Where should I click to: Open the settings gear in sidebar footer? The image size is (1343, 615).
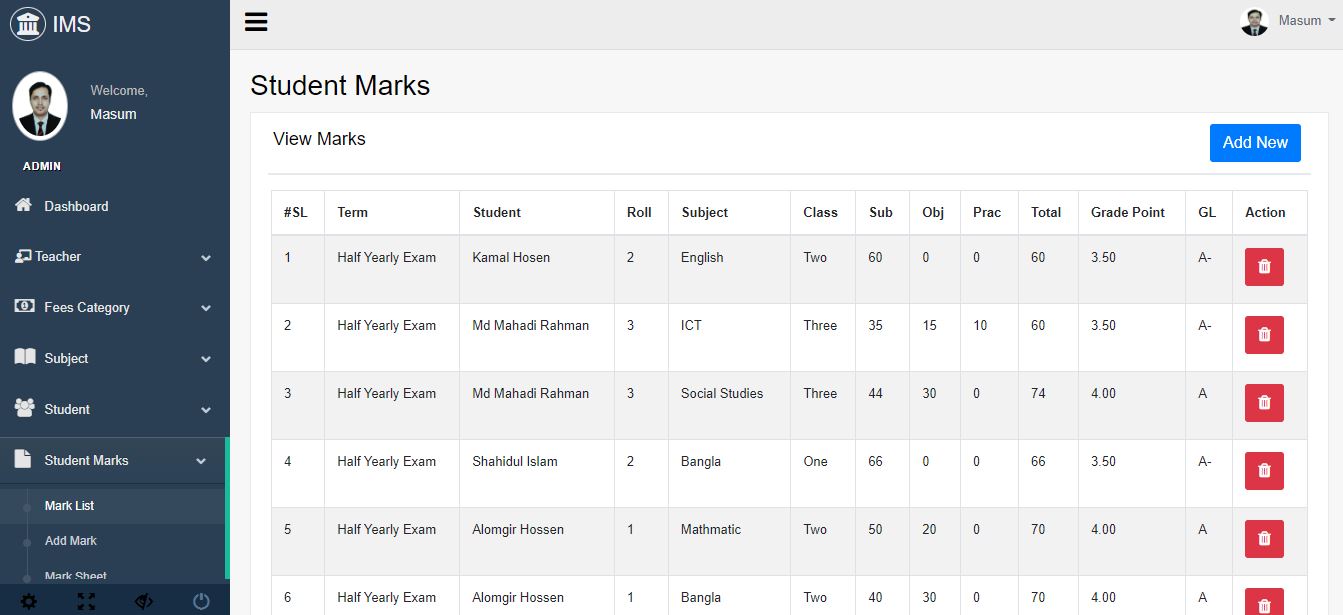pos(29,601)
